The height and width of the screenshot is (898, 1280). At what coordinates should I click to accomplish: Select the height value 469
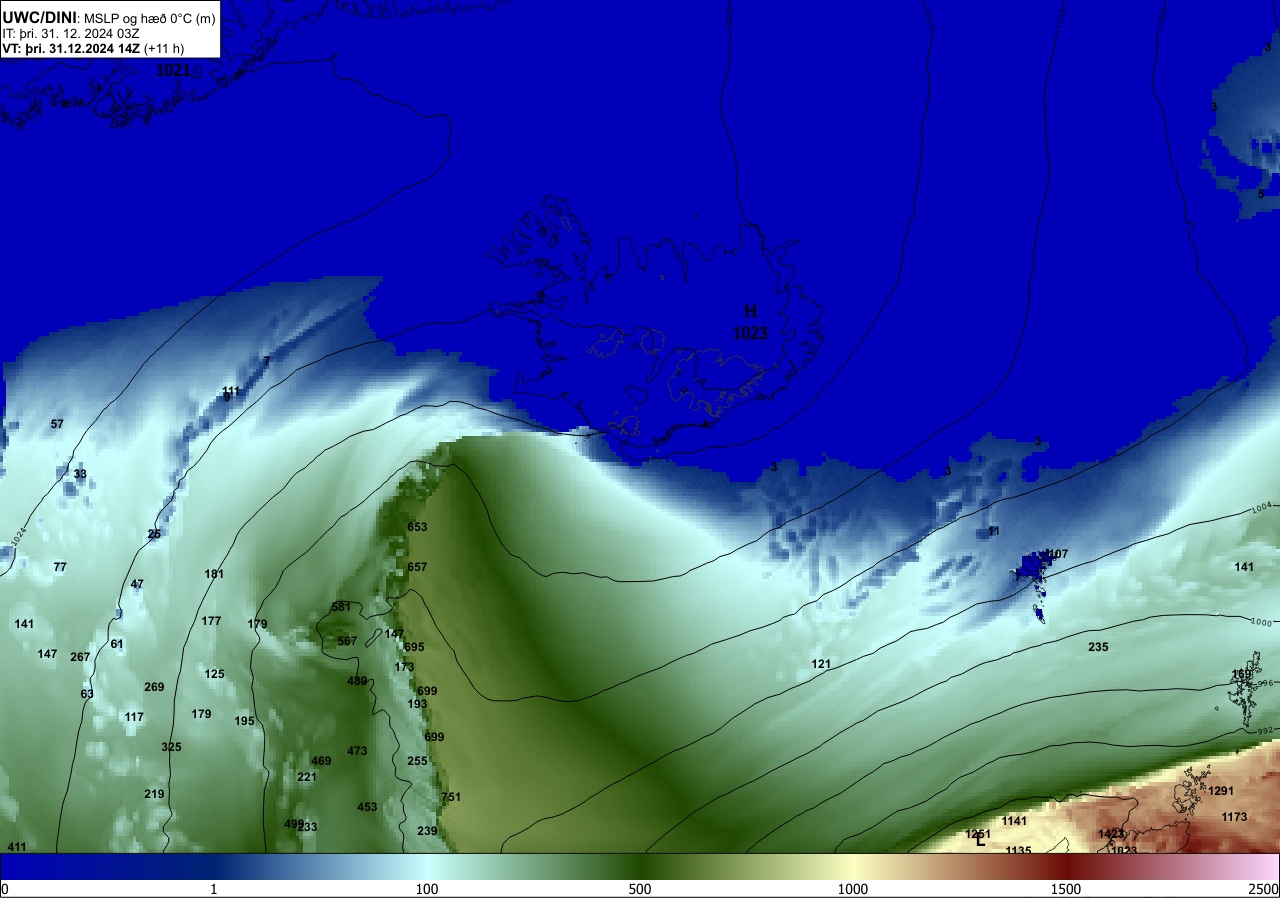click(321, 761)
